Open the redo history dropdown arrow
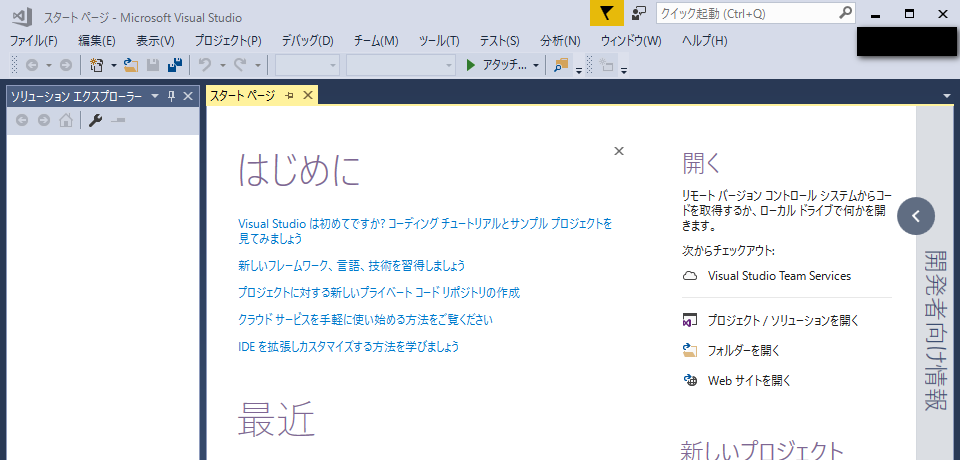Screen dimensions: 960x460 (258, 65)
